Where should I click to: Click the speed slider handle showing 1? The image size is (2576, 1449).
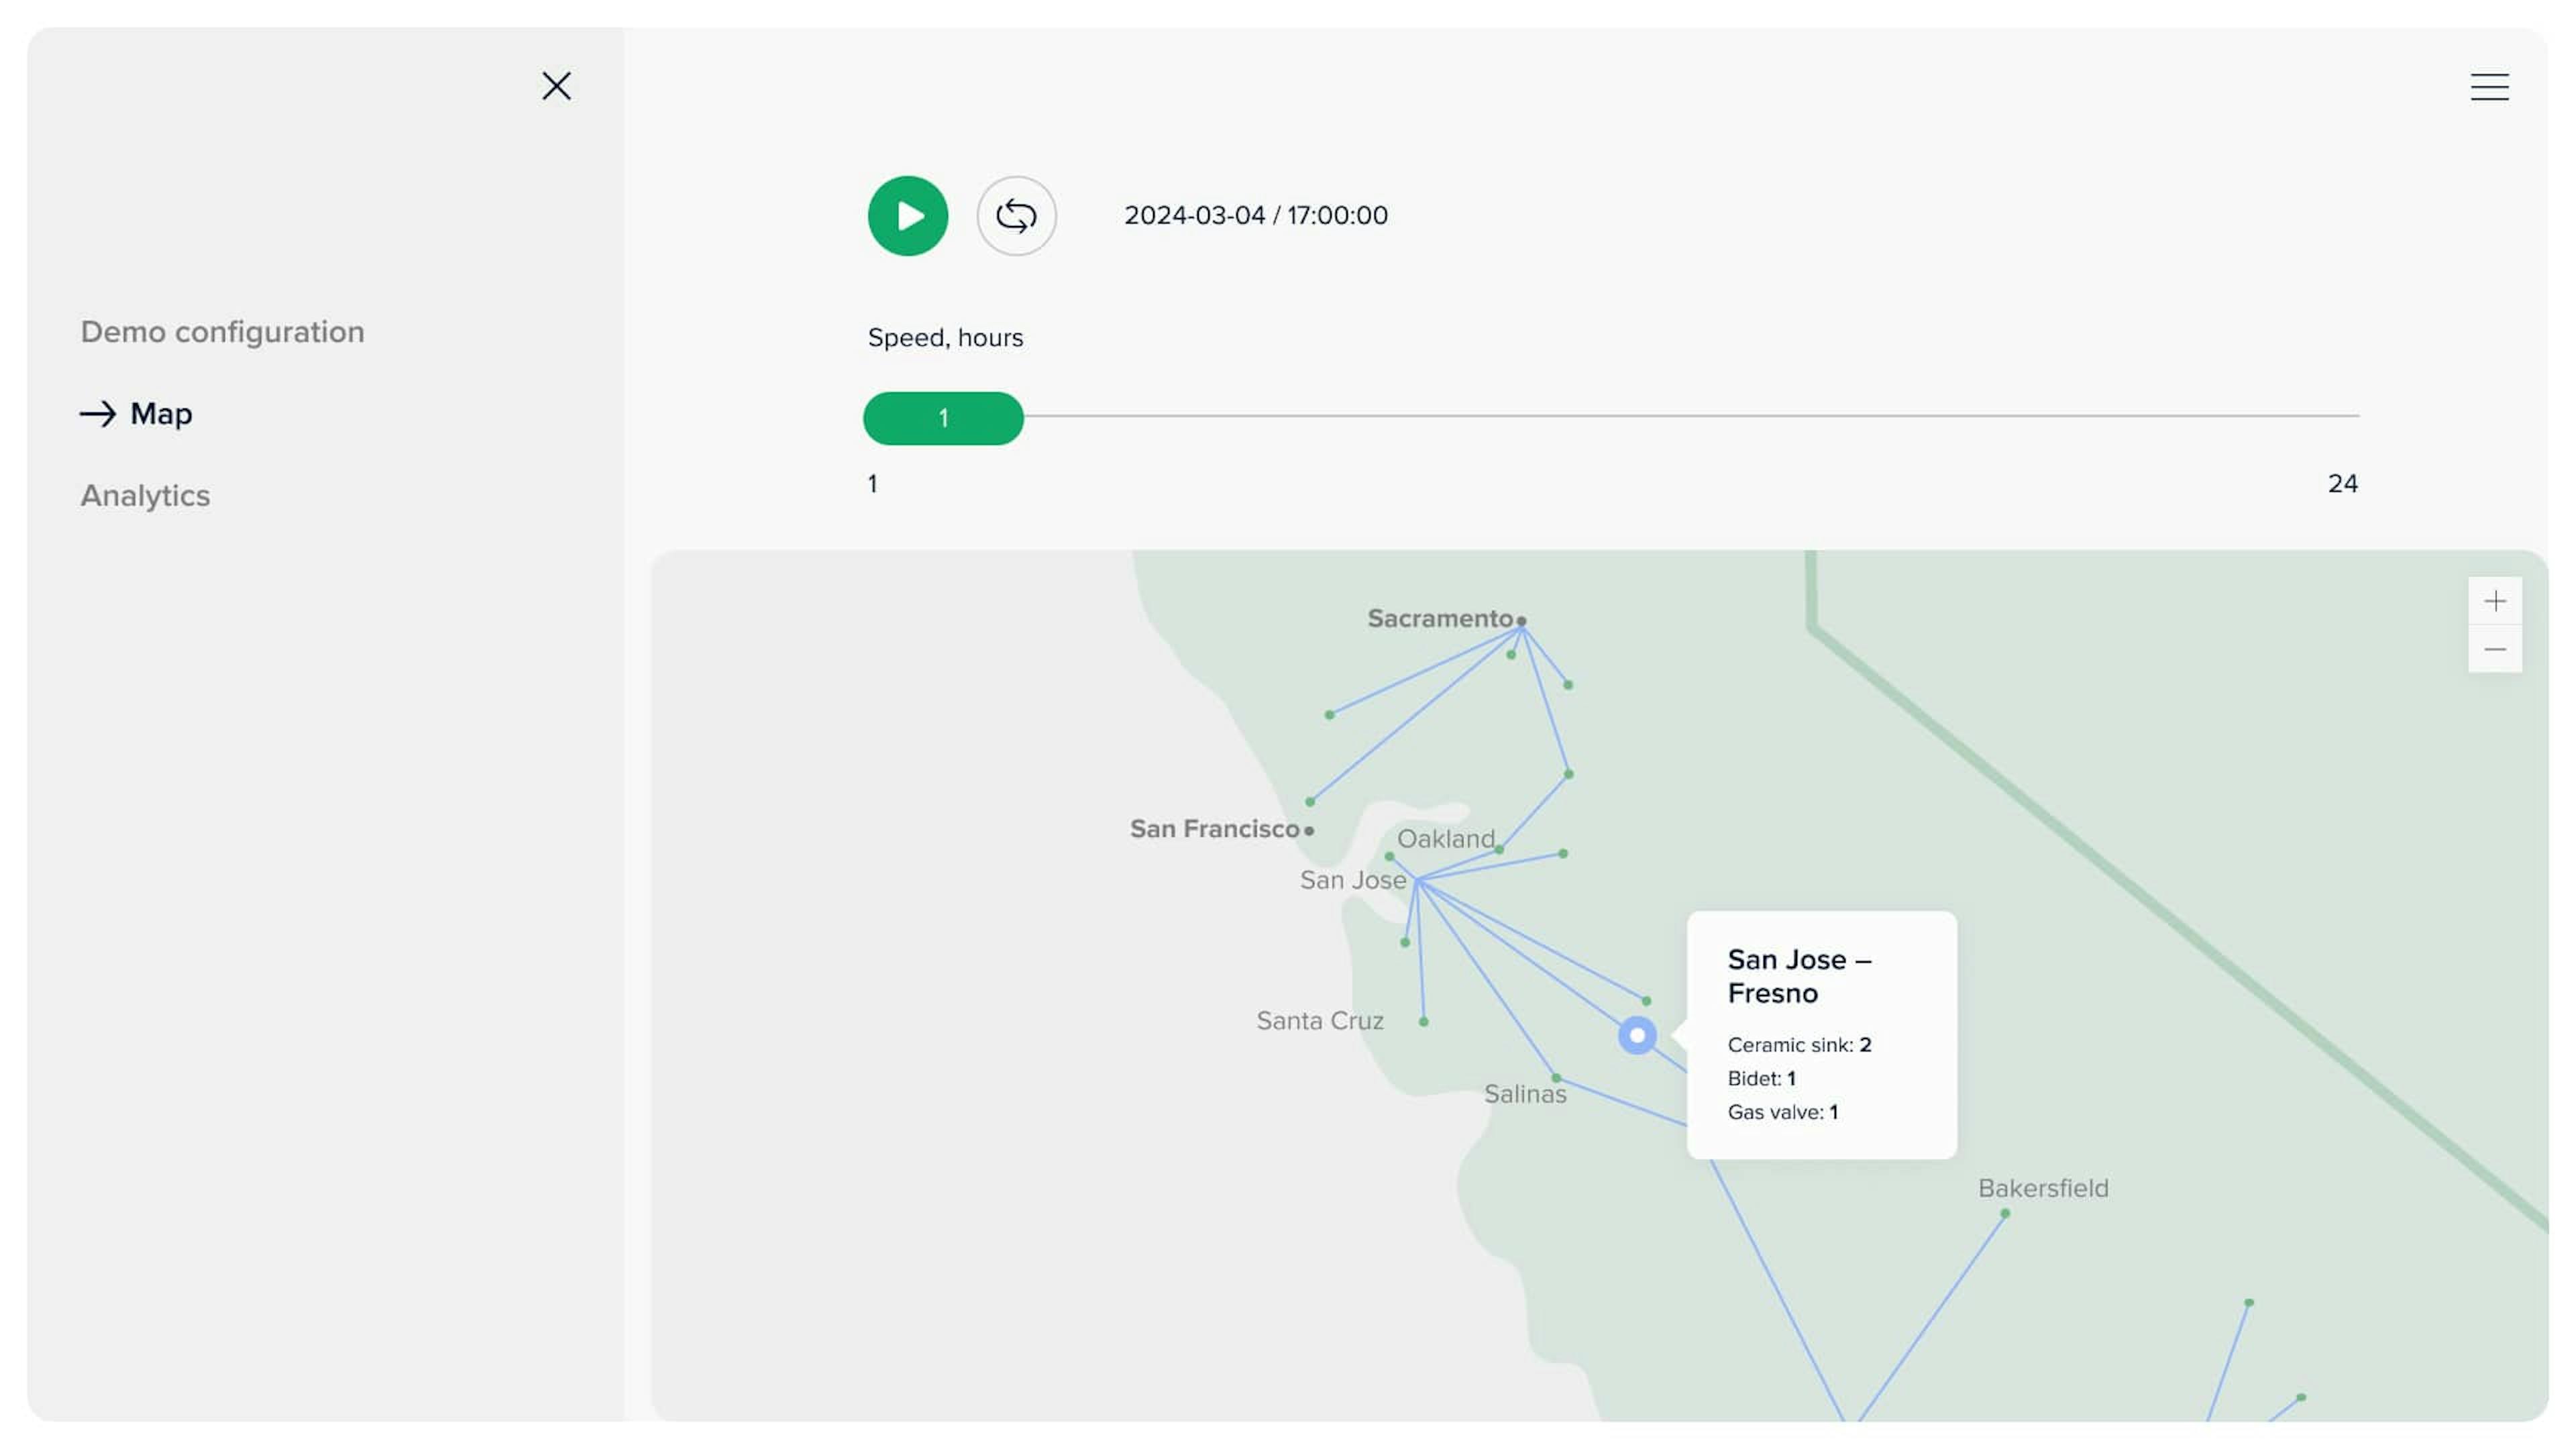943,418
